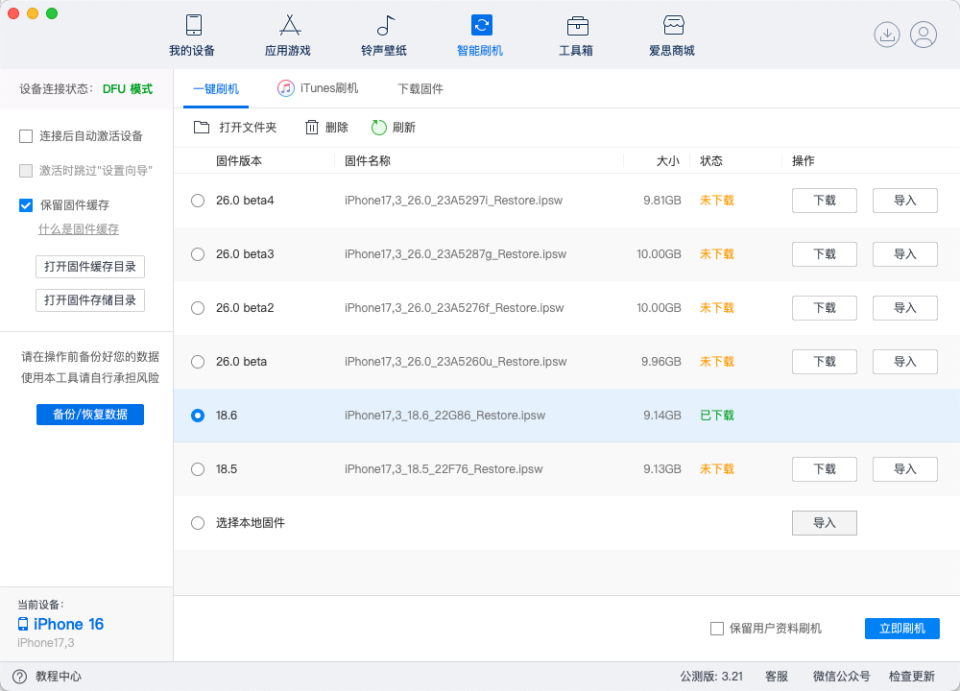Visit the 爱思商城 store
This screenshot has width=960, height=691.
point(672,35)
